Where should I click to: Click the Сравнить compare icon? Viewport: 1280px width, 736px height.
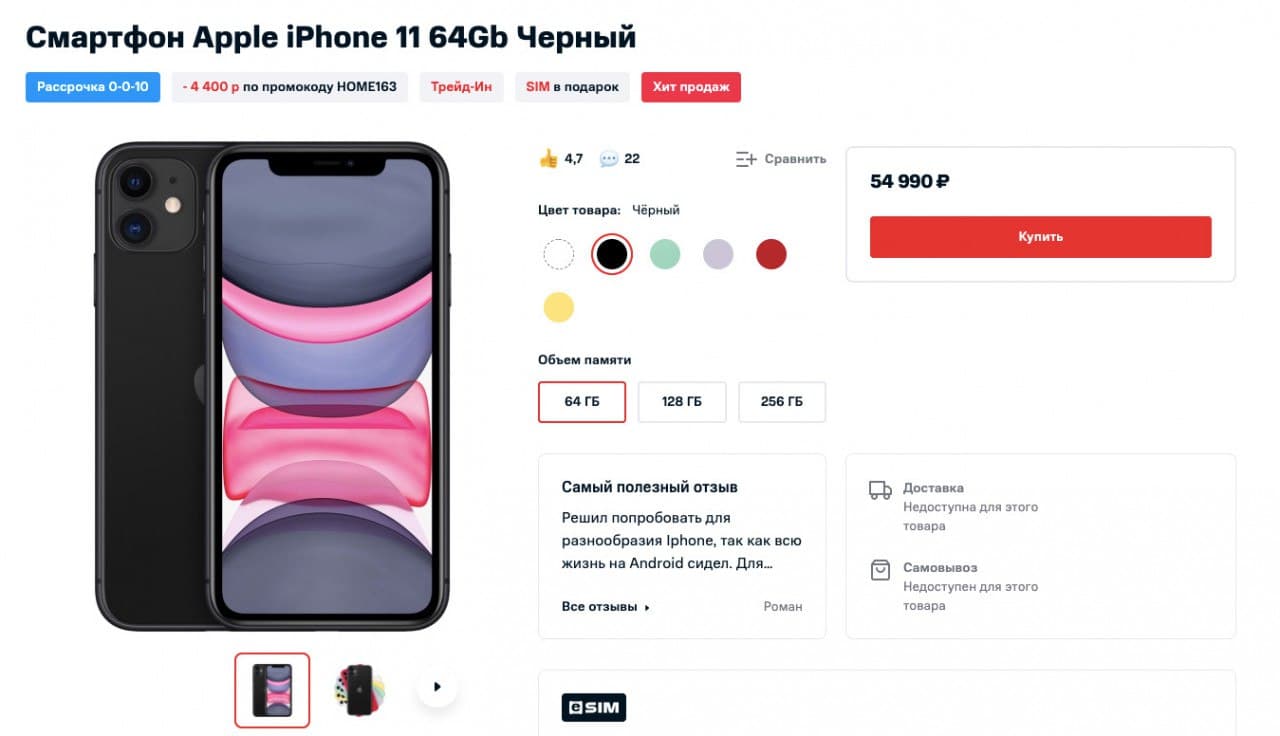tap(746, 159)
